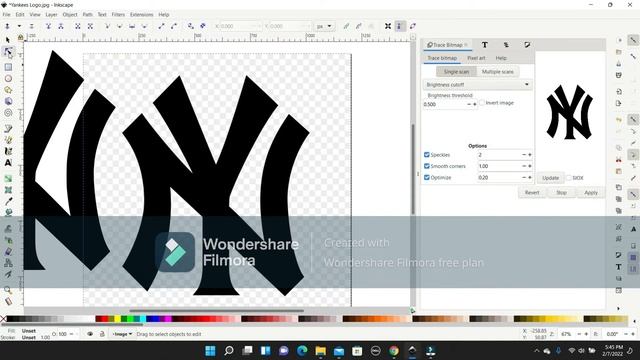Select the Zoom magnifier tool

8,290
